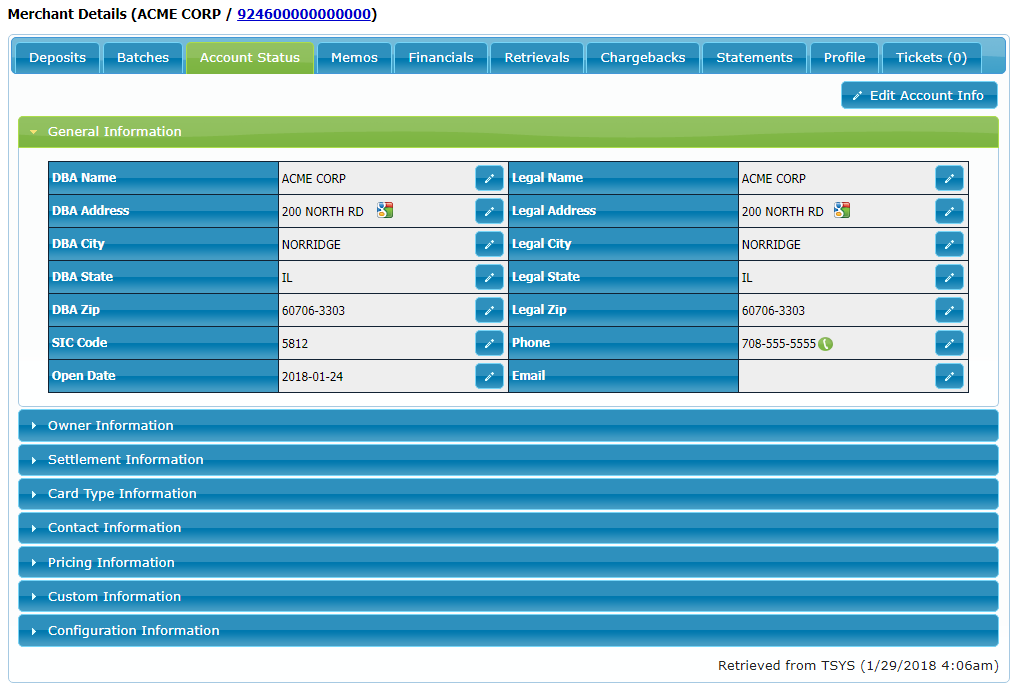
Task: Select the Legal City value NORRIDGE
Action: tap(771, 245)
